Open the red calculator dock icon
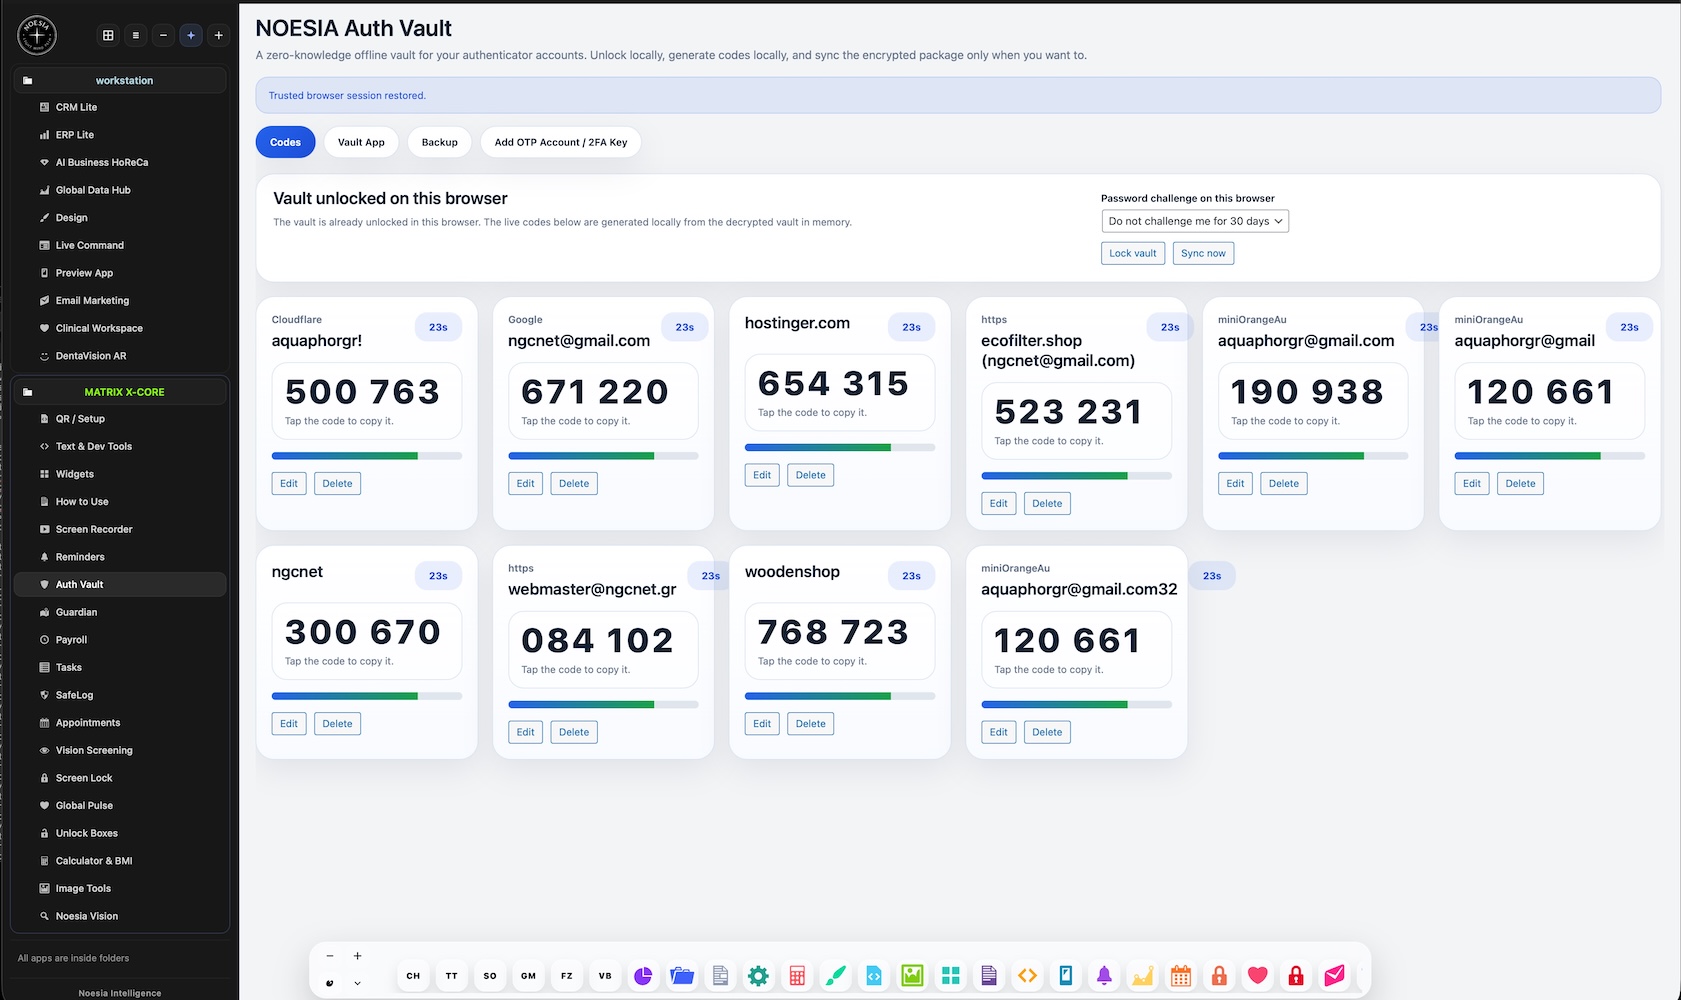 pyautogui.click(x=797, y=975)
